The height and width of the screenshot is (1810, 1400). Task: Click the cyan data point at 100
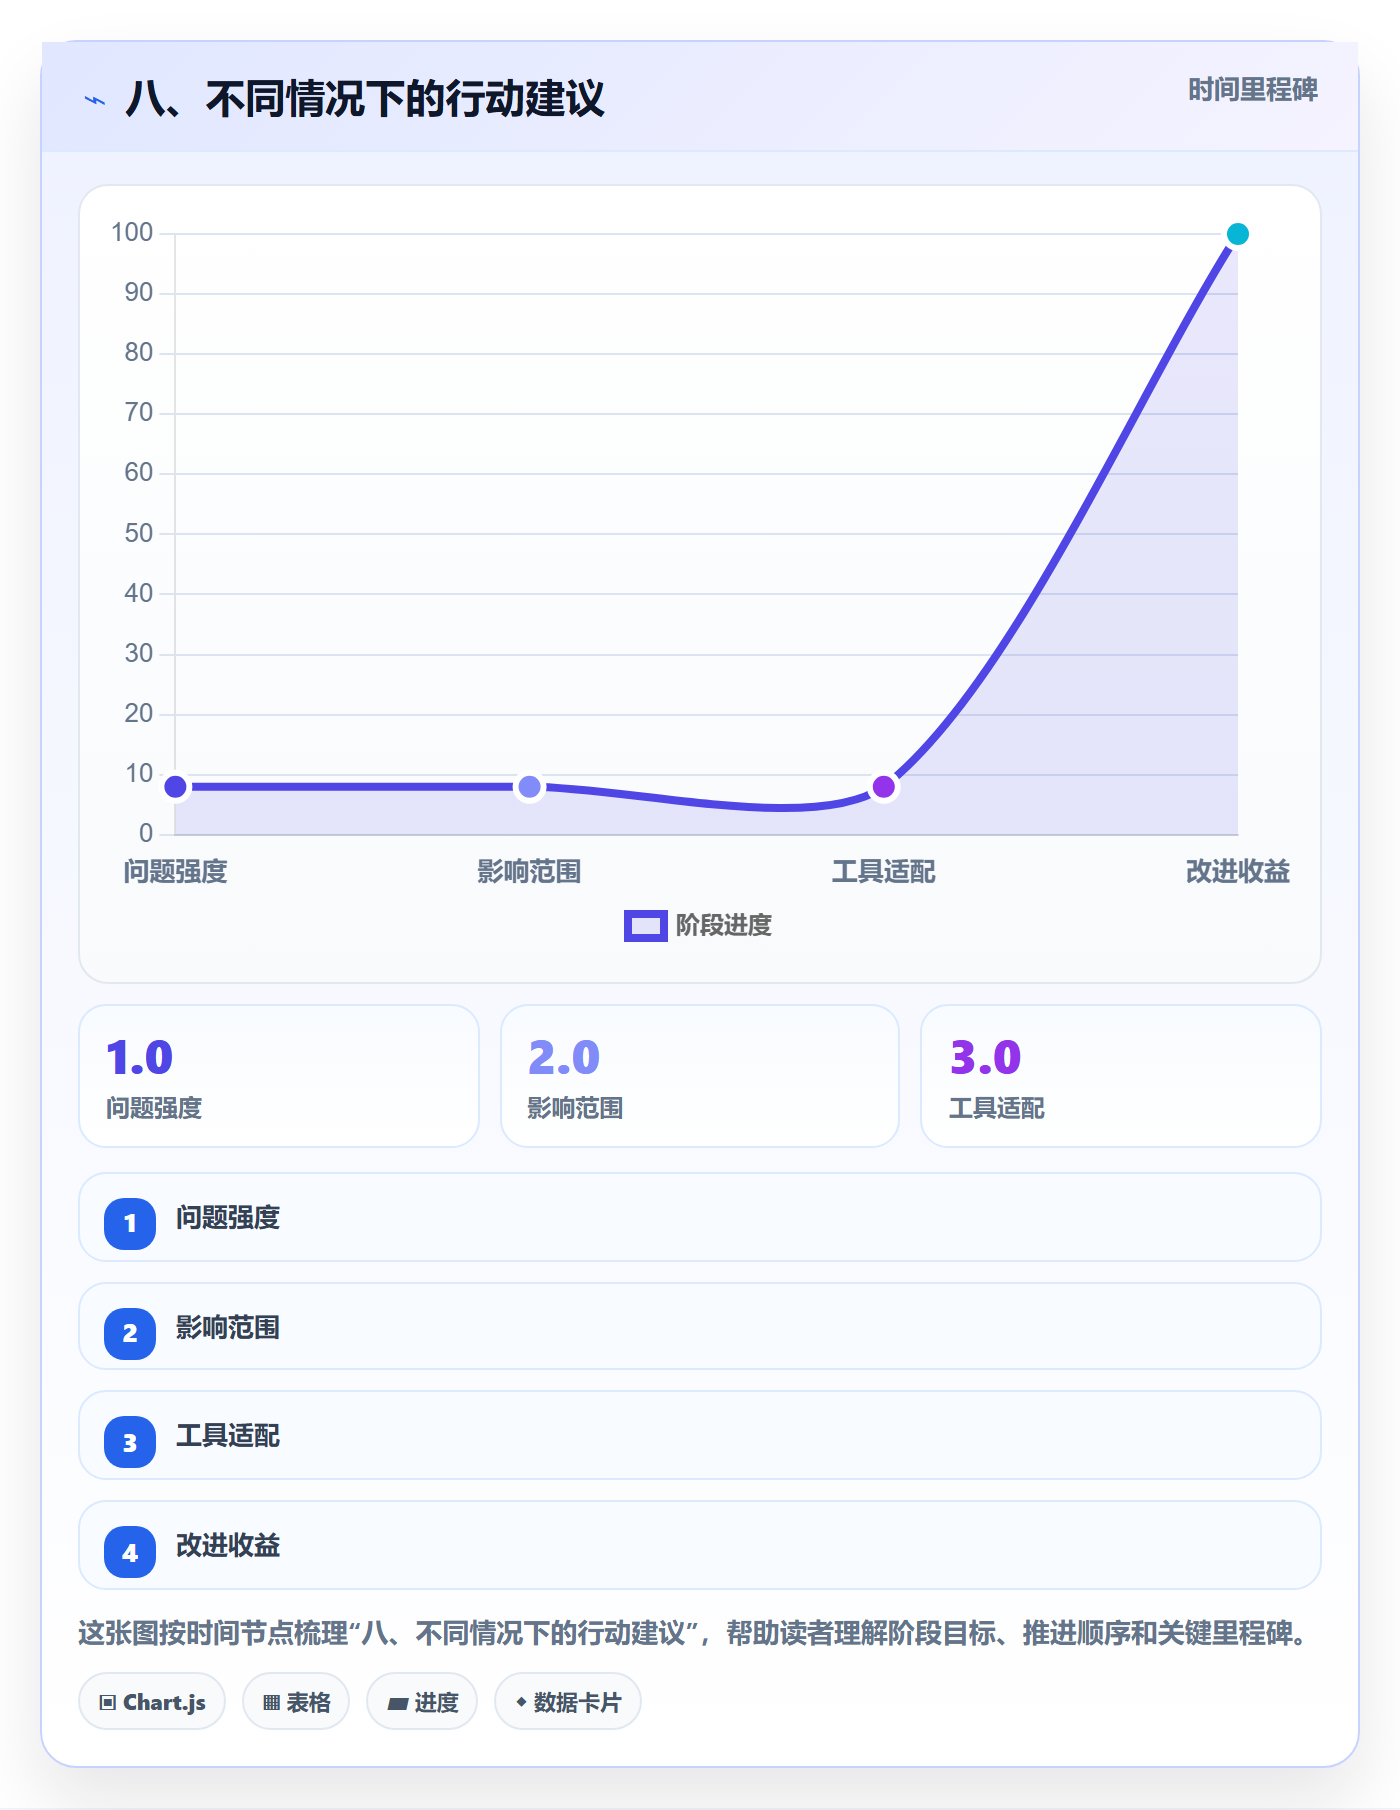[1237, 234]
